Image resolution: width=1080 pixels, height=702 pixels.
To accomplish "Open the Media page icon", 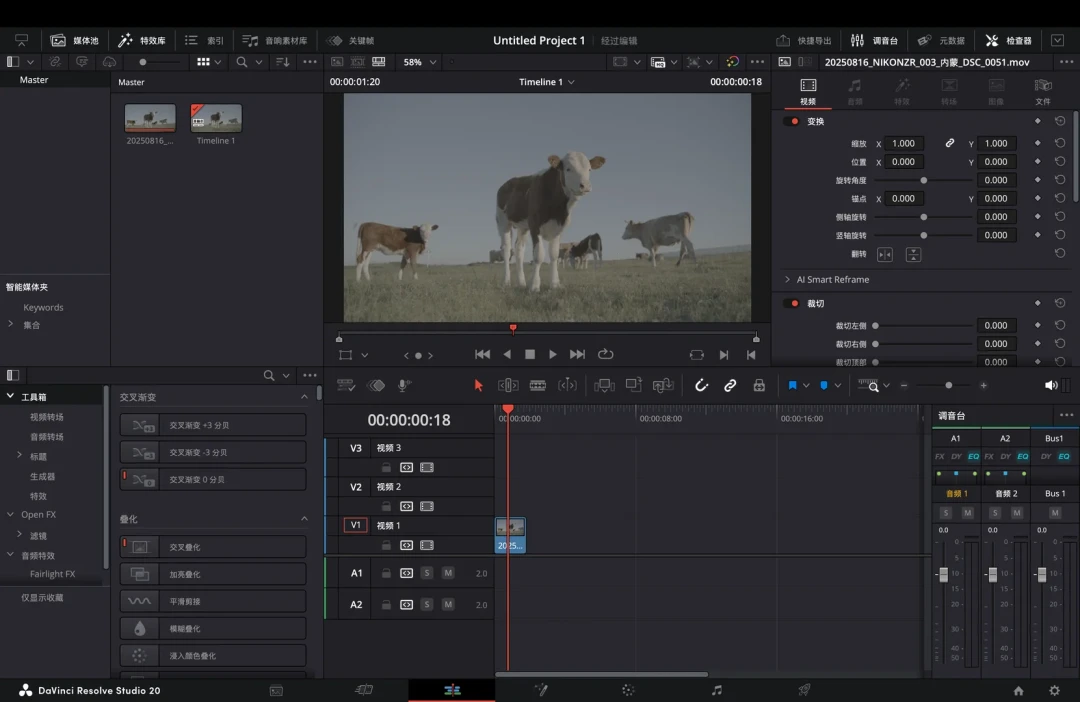I will [x=276, y=690].
